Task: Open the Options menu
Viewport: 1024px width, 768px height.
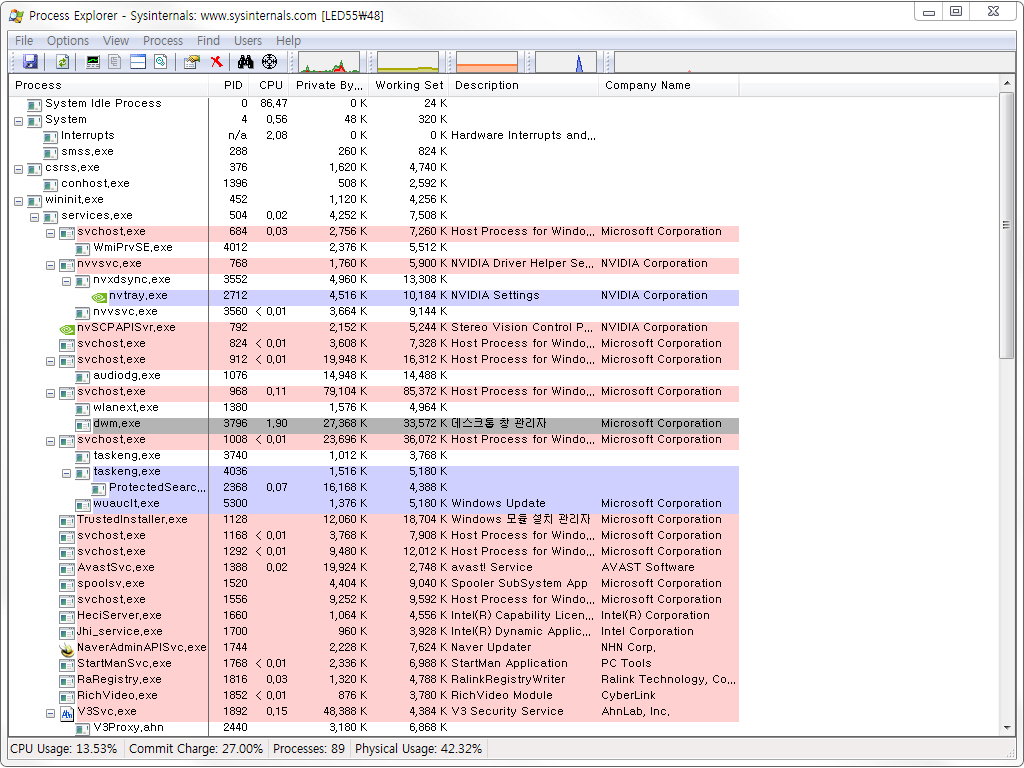Action: point(68,40)
